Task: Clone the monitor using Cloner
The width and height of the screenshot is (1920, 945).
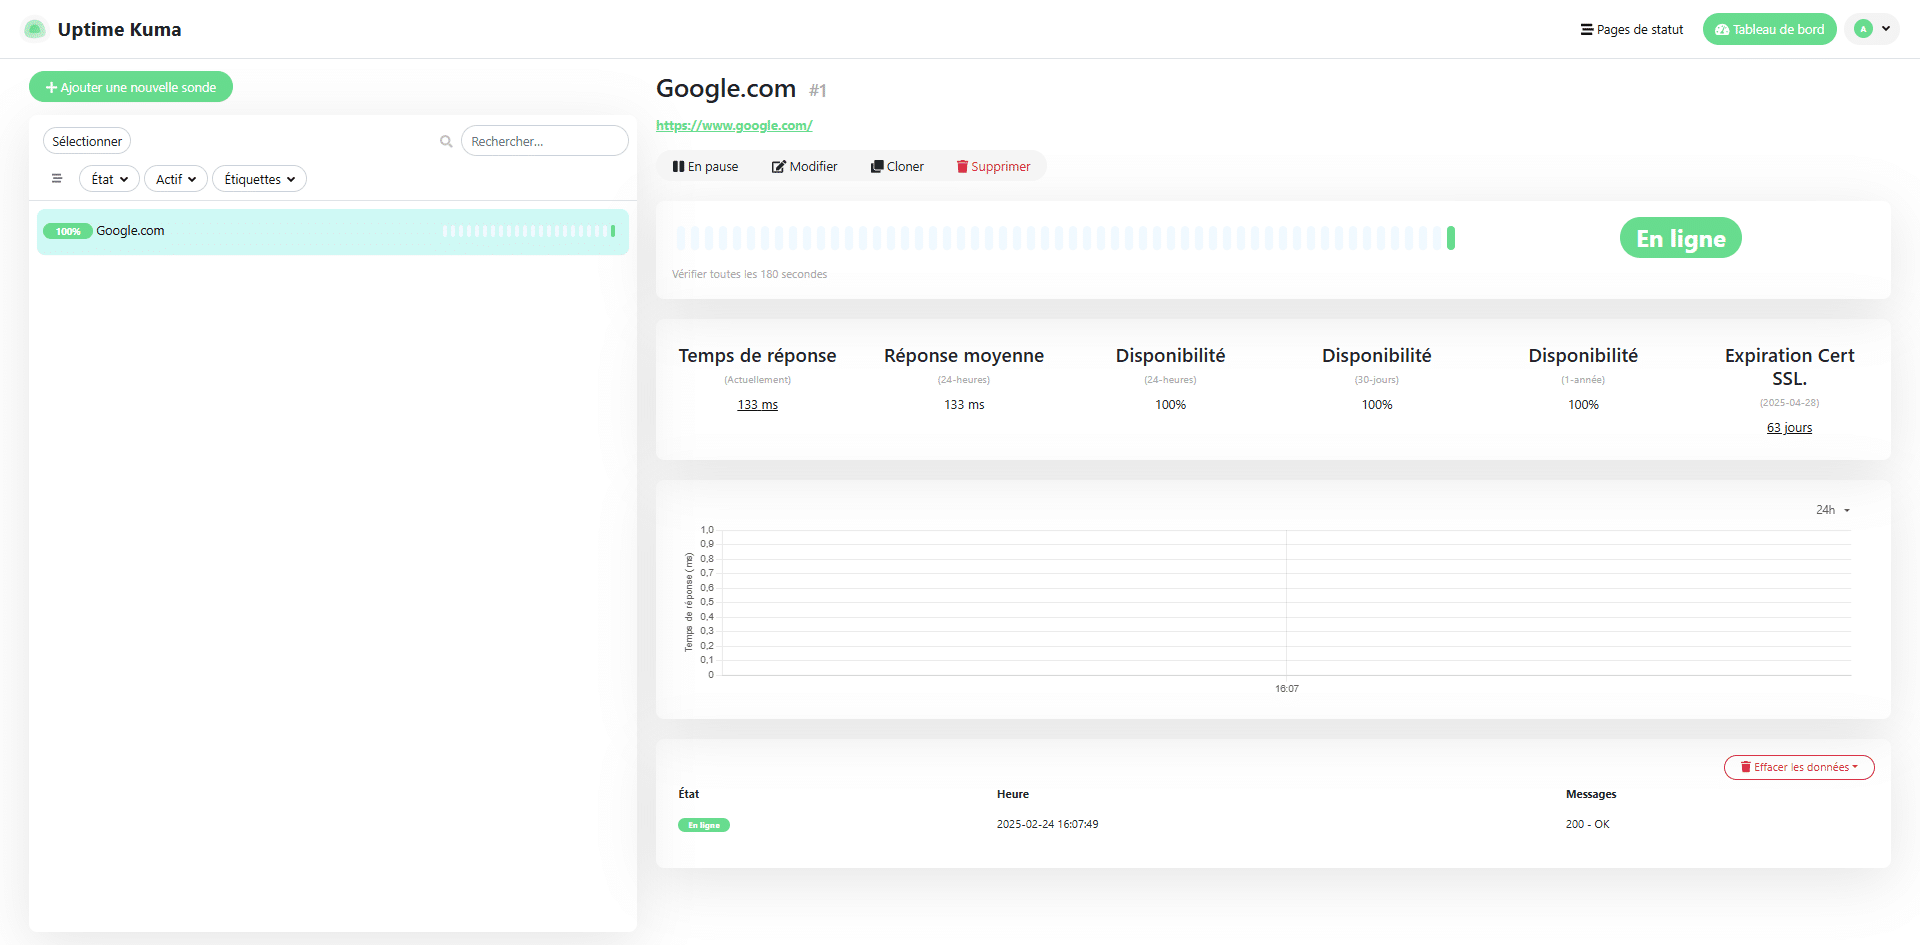Action: pyautogui.click(x=897, y=167)
